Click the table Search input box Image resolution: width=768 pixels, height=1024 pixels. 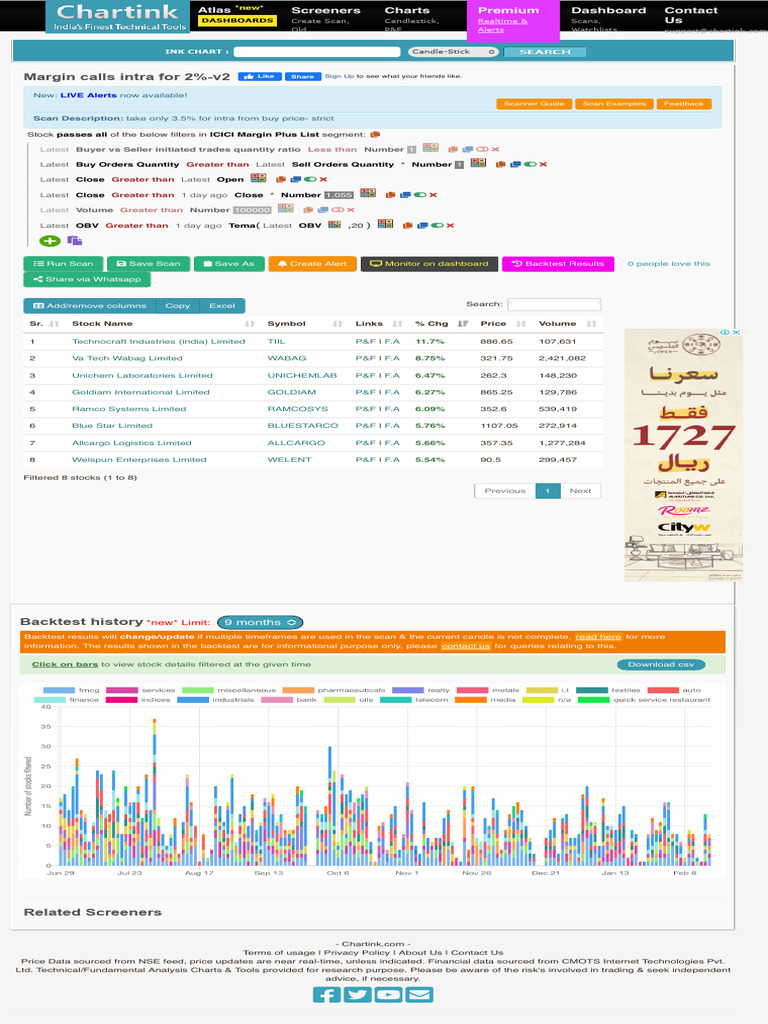[554, 304]
